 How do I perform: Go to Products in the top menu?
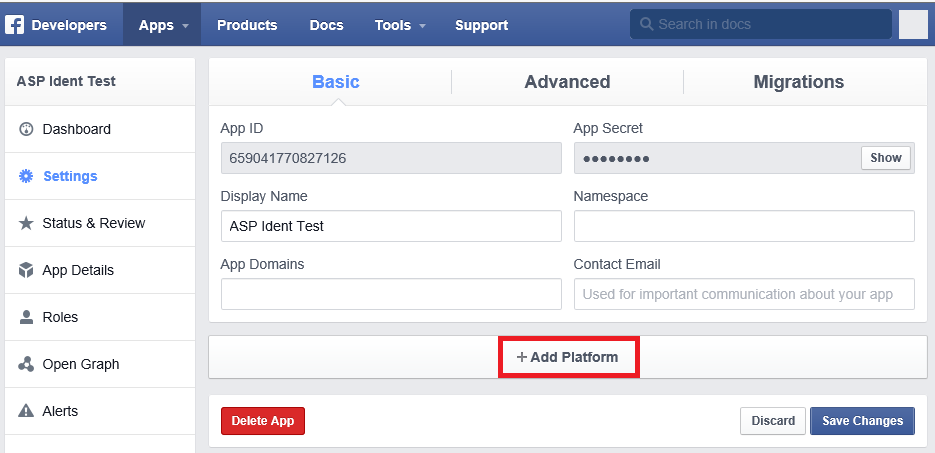[x=247, y=25]
